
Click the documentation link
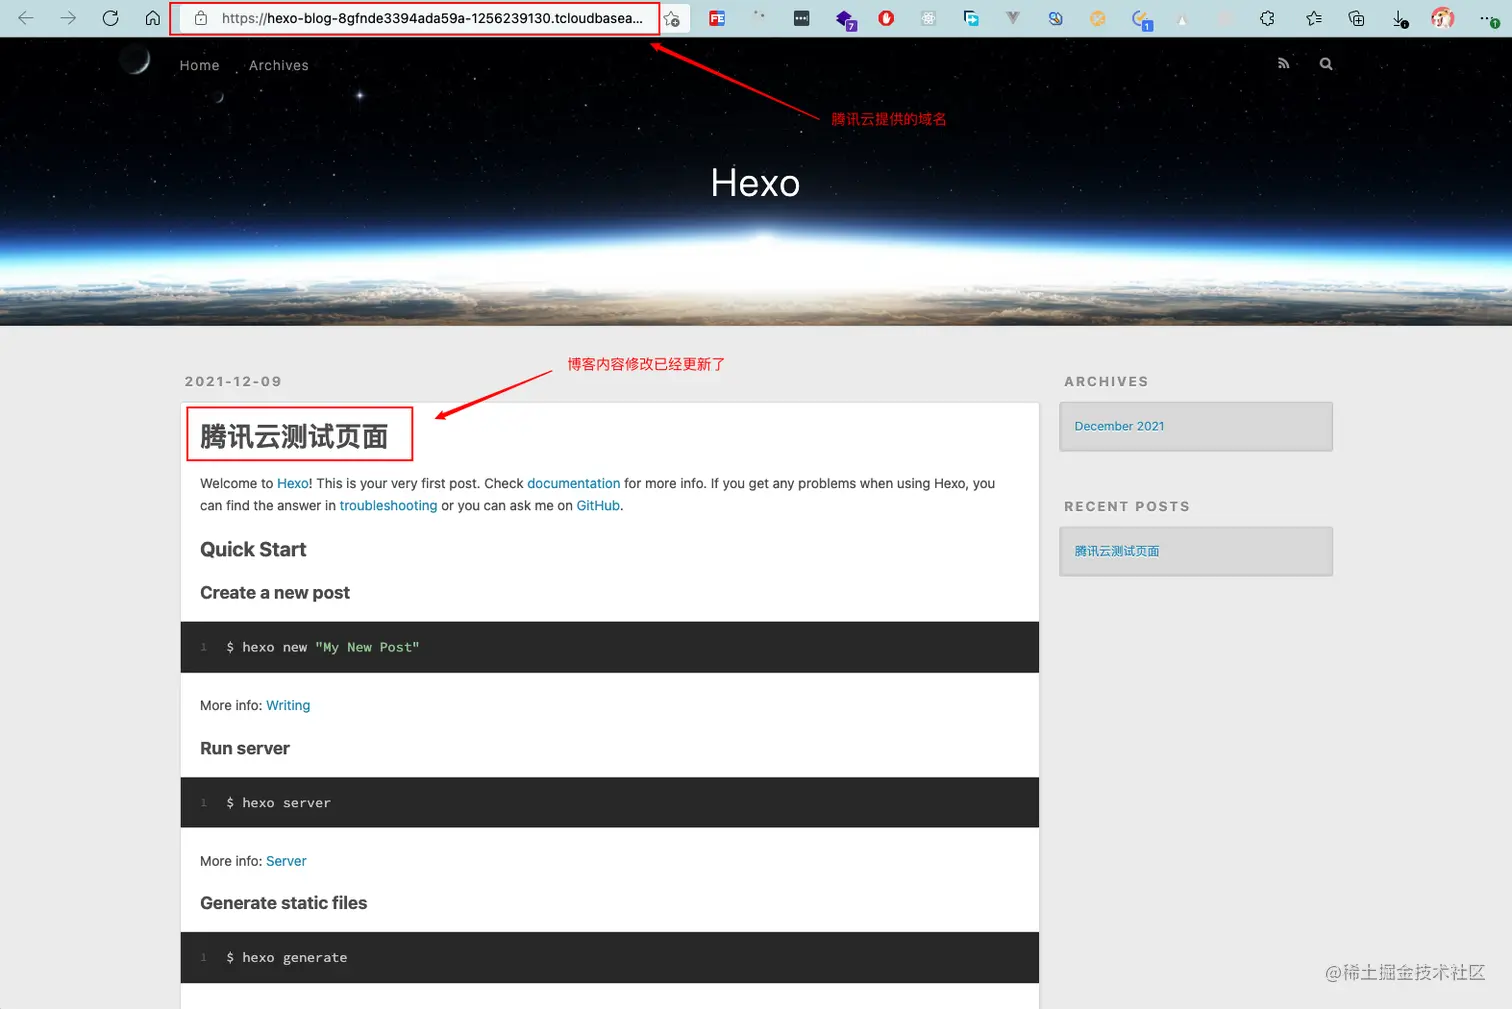(x=573, y=483)
